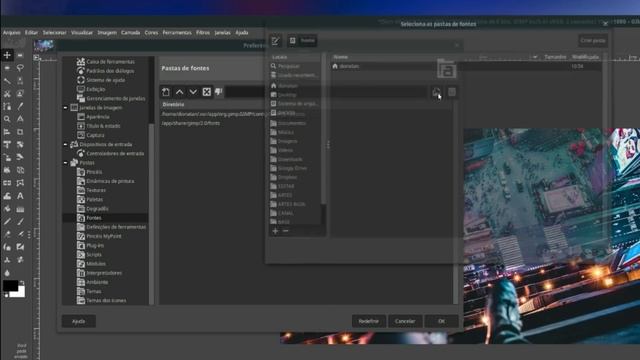This screenshot has height=360, width=640.
Task: Click the Ajuda button in Preferences
Action: 78,321
